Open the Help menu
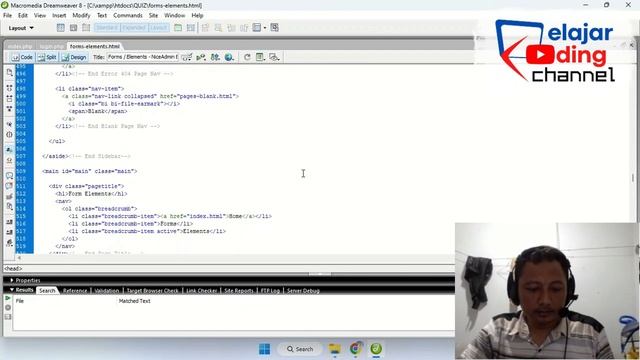640x360 pixels. click(x=197, y=16)
